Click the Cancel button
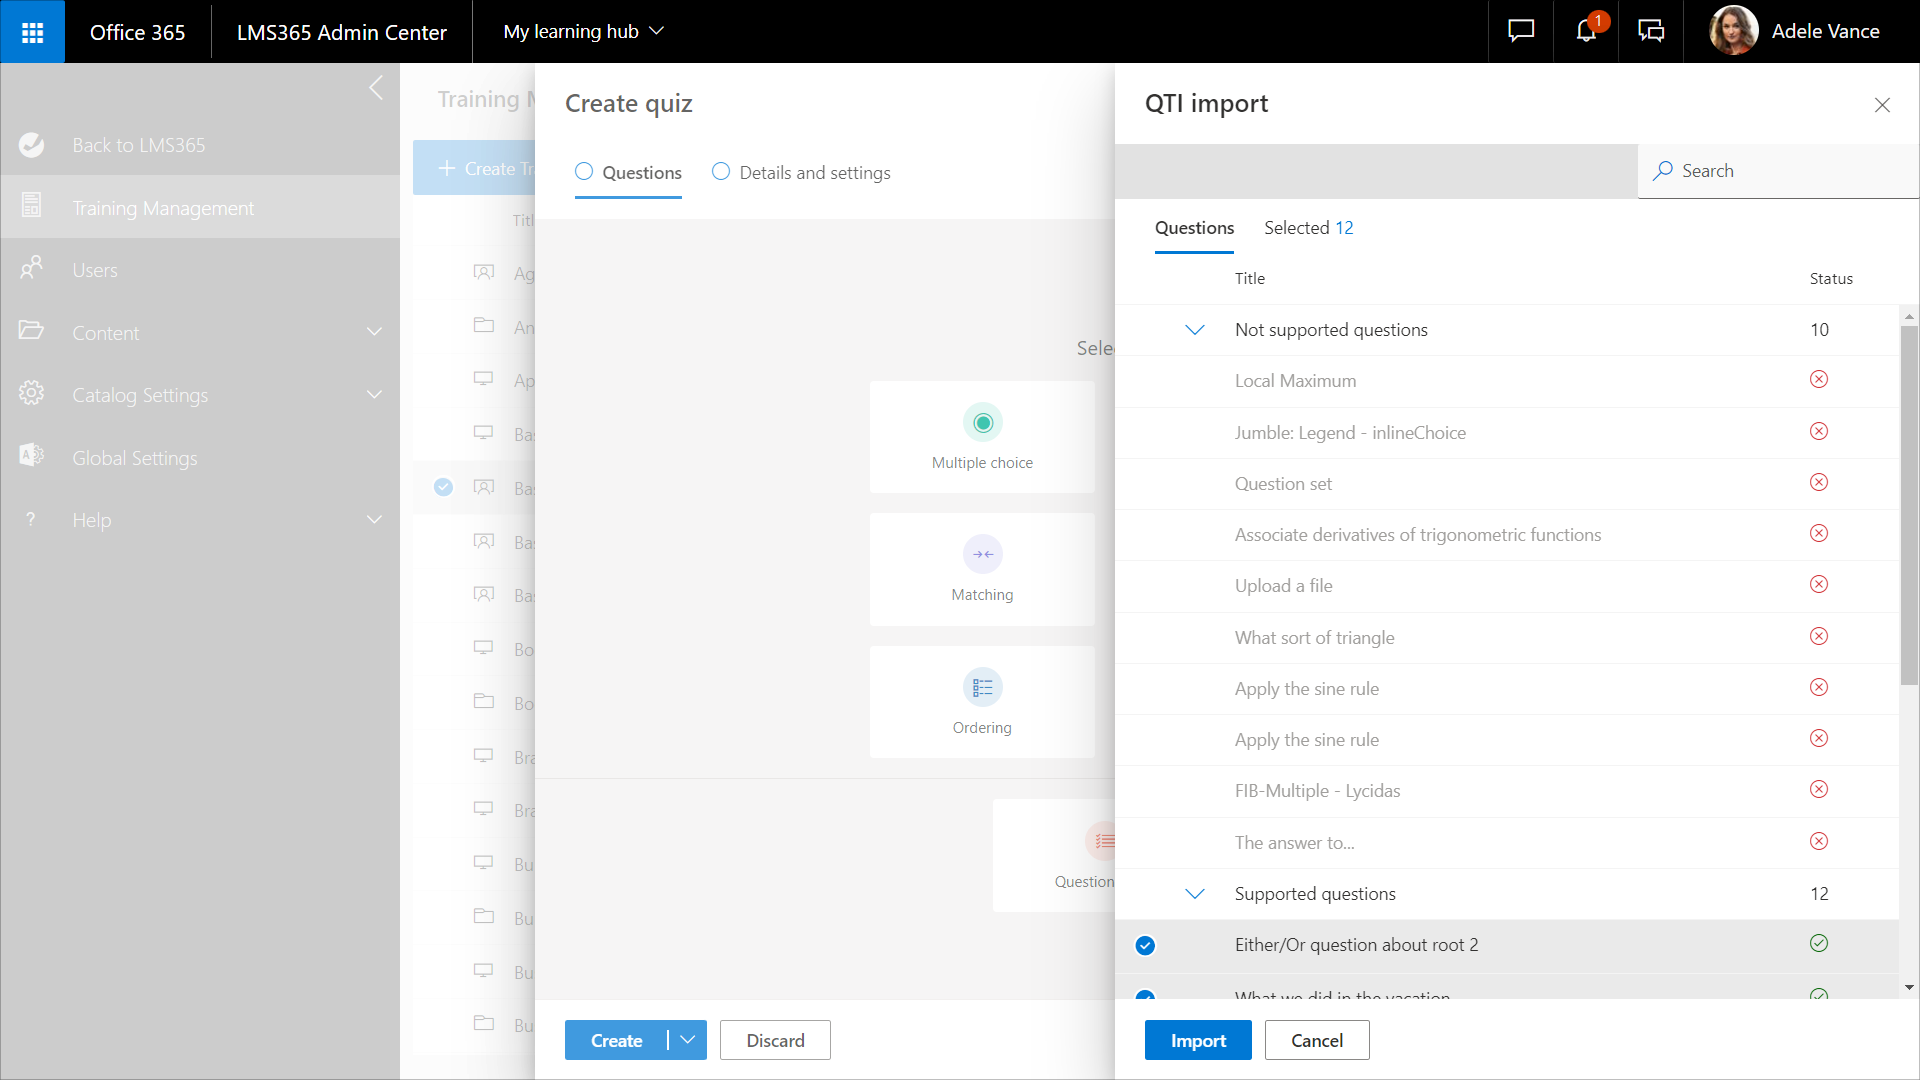1920x1080 pixels. point(1316,1040)
